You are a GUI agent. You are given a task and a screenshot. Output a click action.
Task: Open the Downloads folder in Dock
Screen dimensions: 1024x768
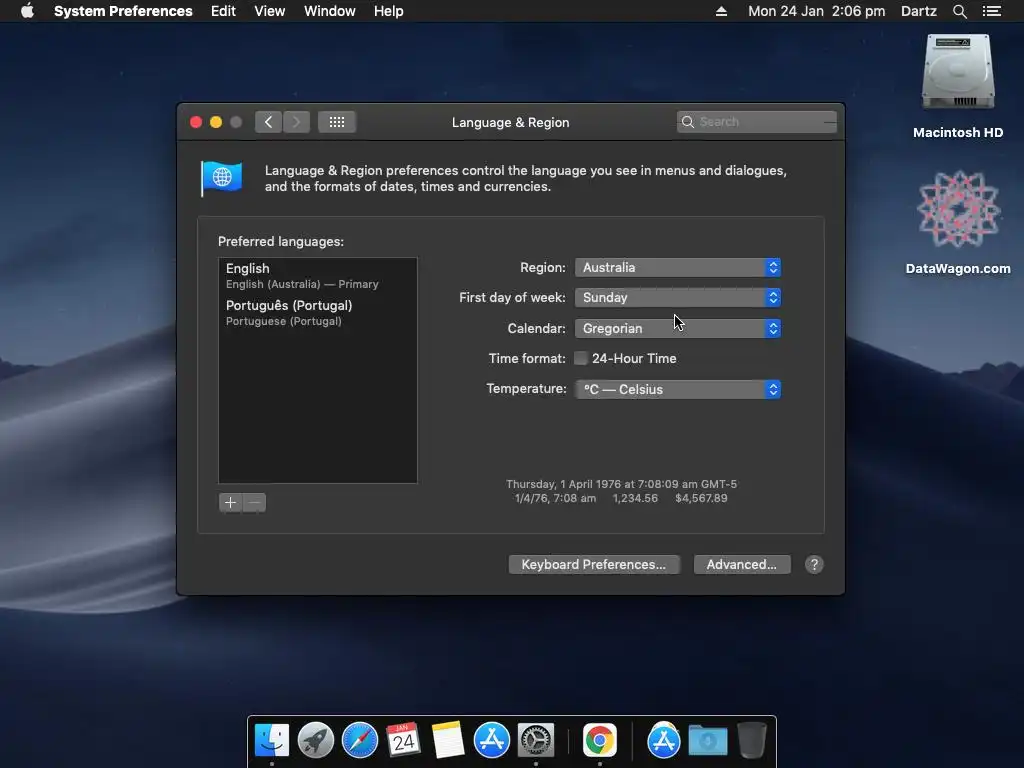(708, 741)
